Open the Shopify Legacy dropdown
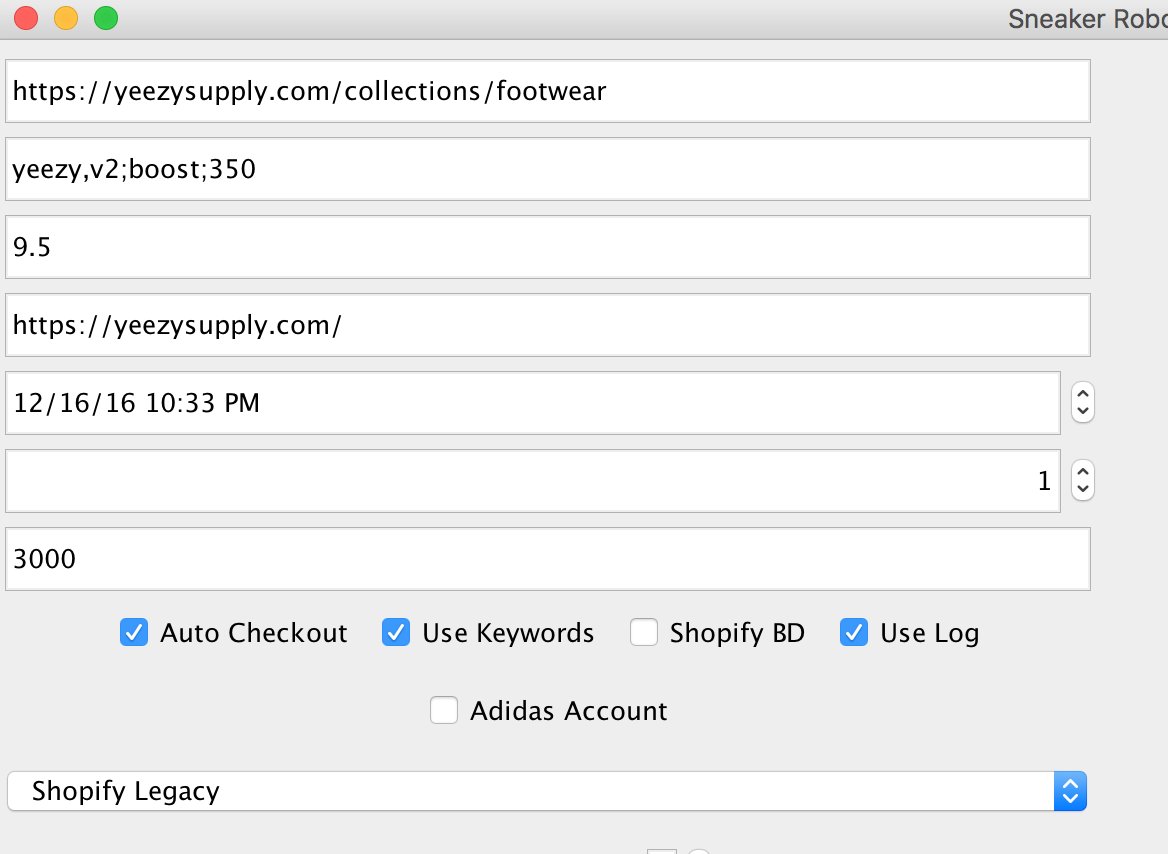 pos(547,791)
